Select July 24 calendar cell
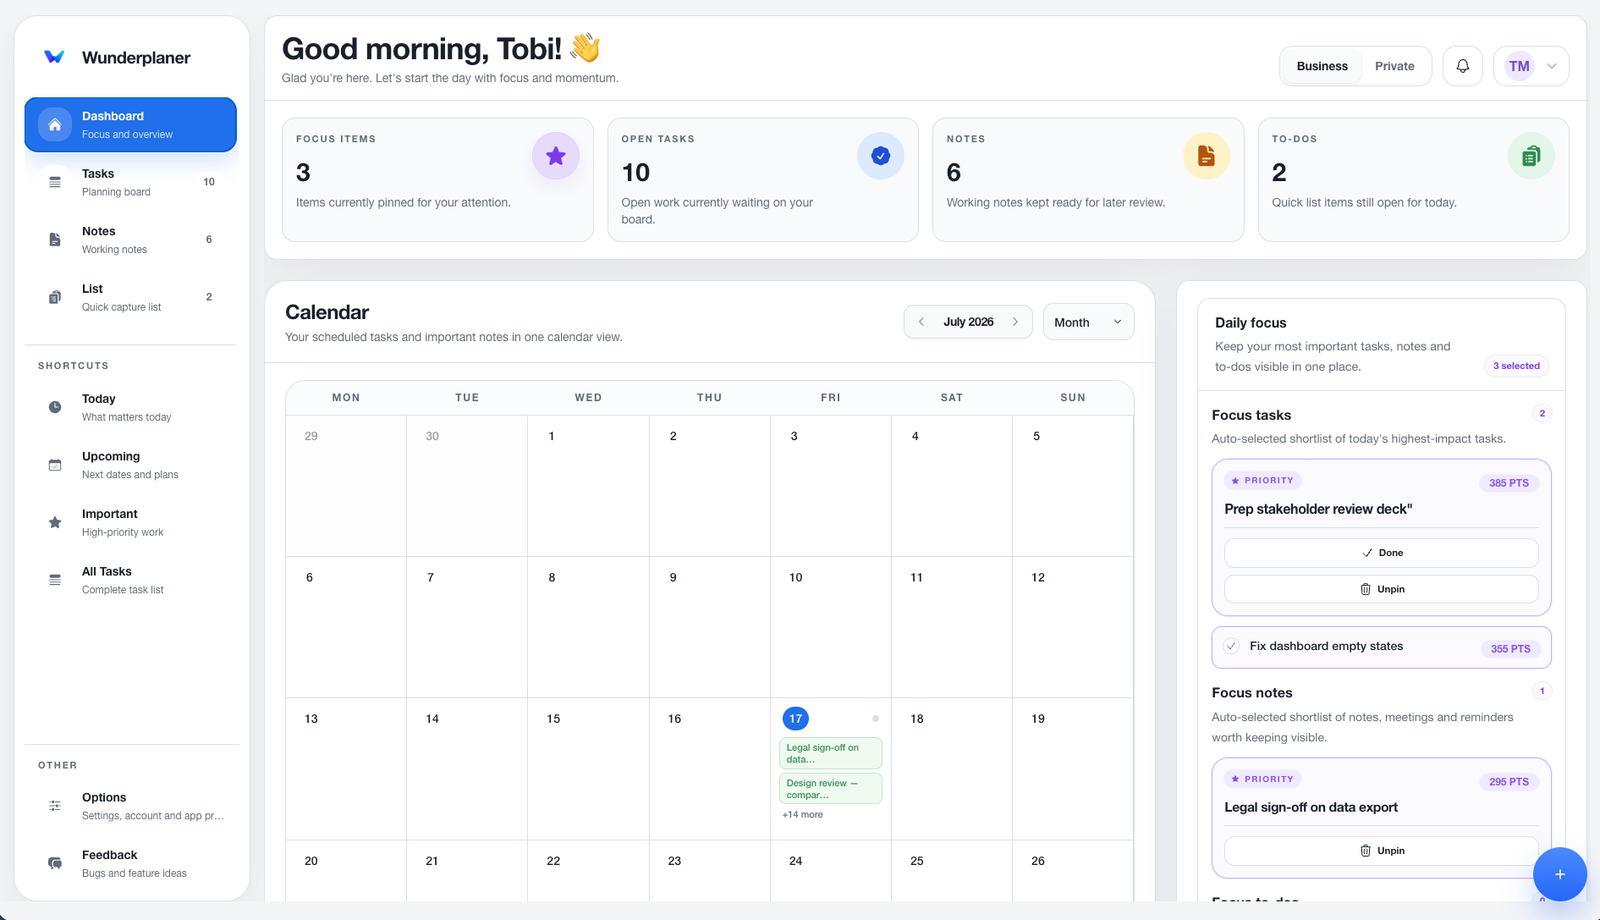Image resolution: width=1600 pixels, height=920 pixels. (x=831, y=871)
